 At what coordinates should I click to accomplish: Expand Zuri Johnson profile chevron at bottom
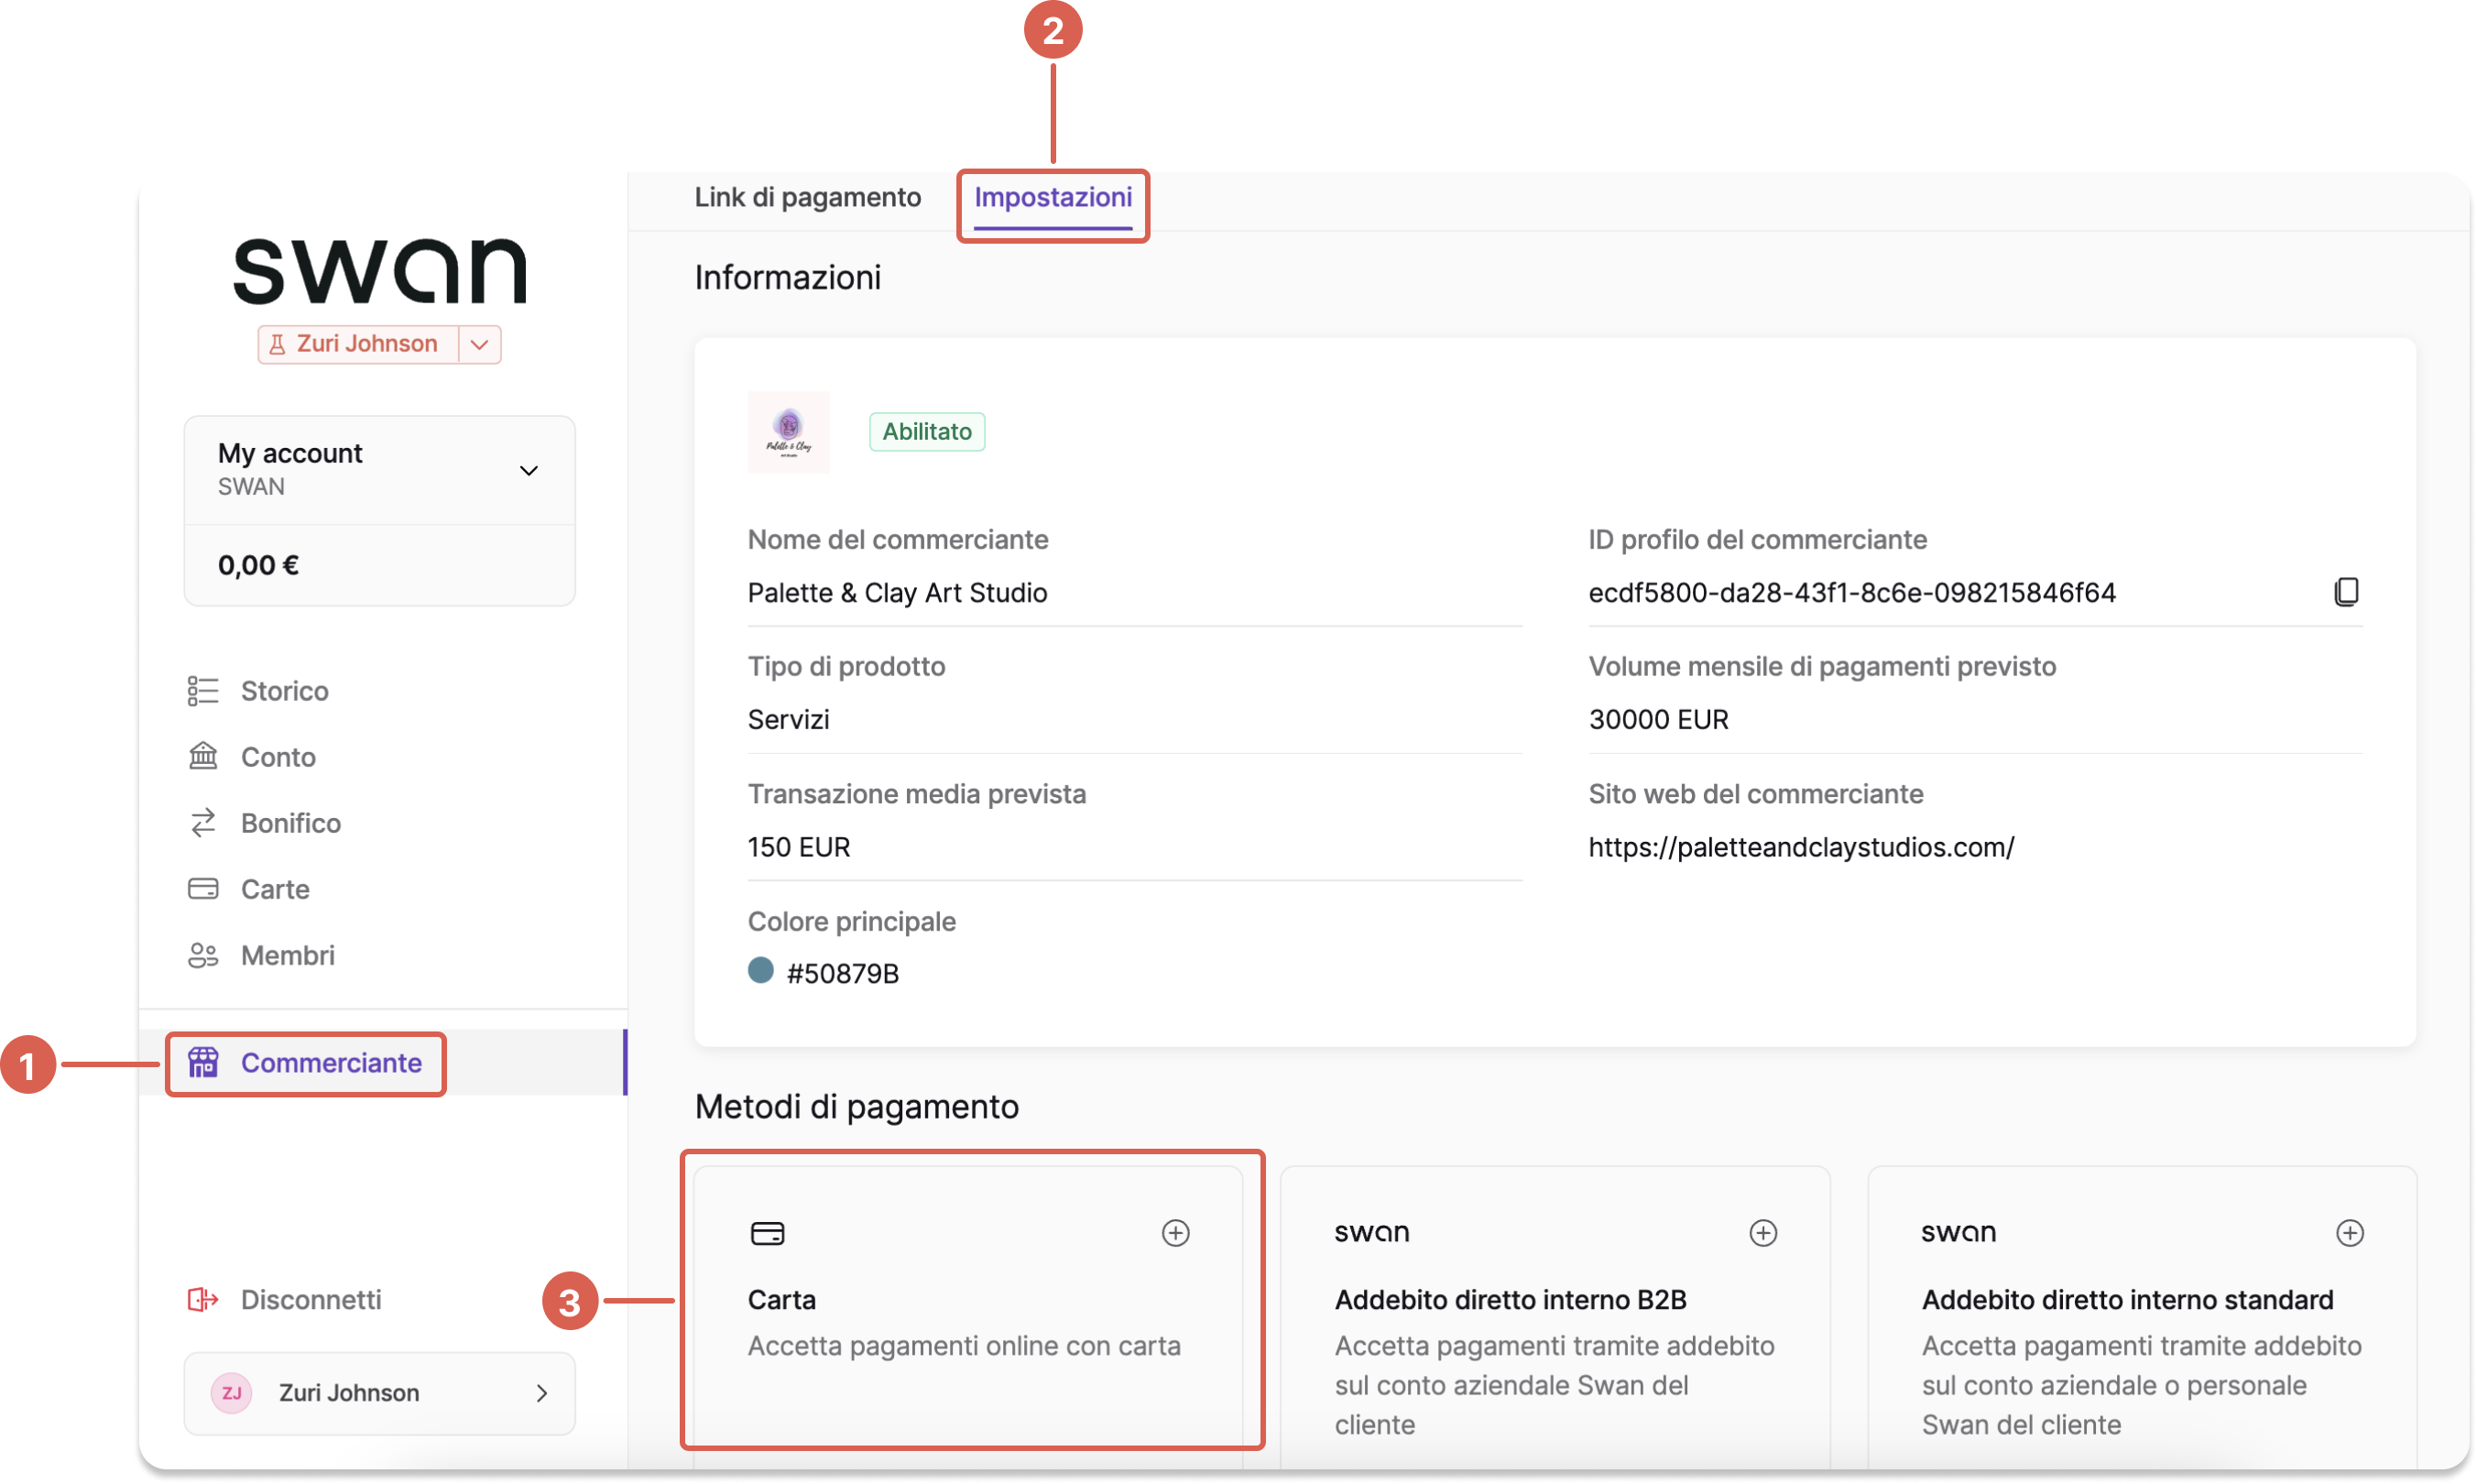(x=541, y=1393)
